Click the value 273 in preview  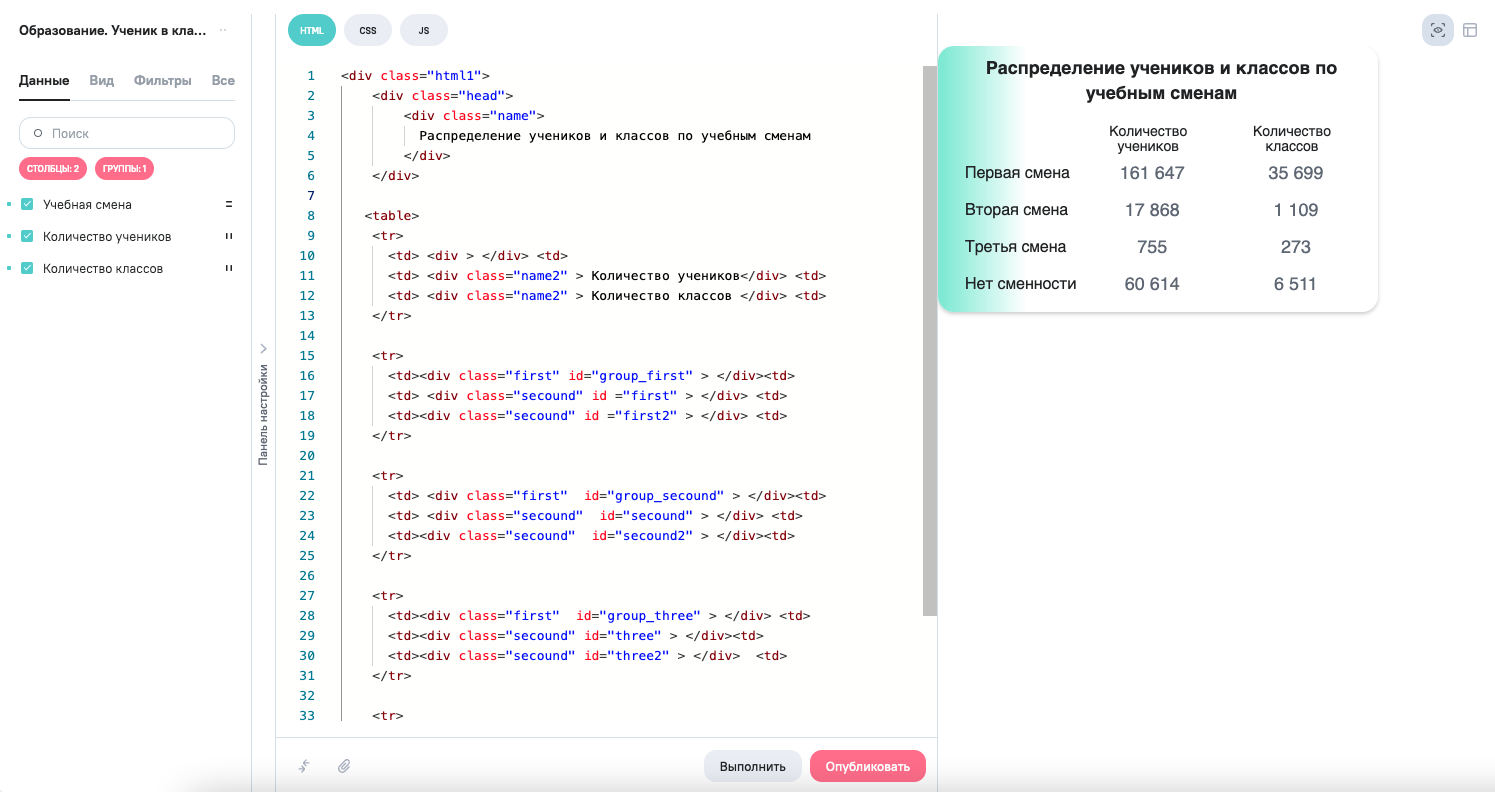click(1295, 247)
